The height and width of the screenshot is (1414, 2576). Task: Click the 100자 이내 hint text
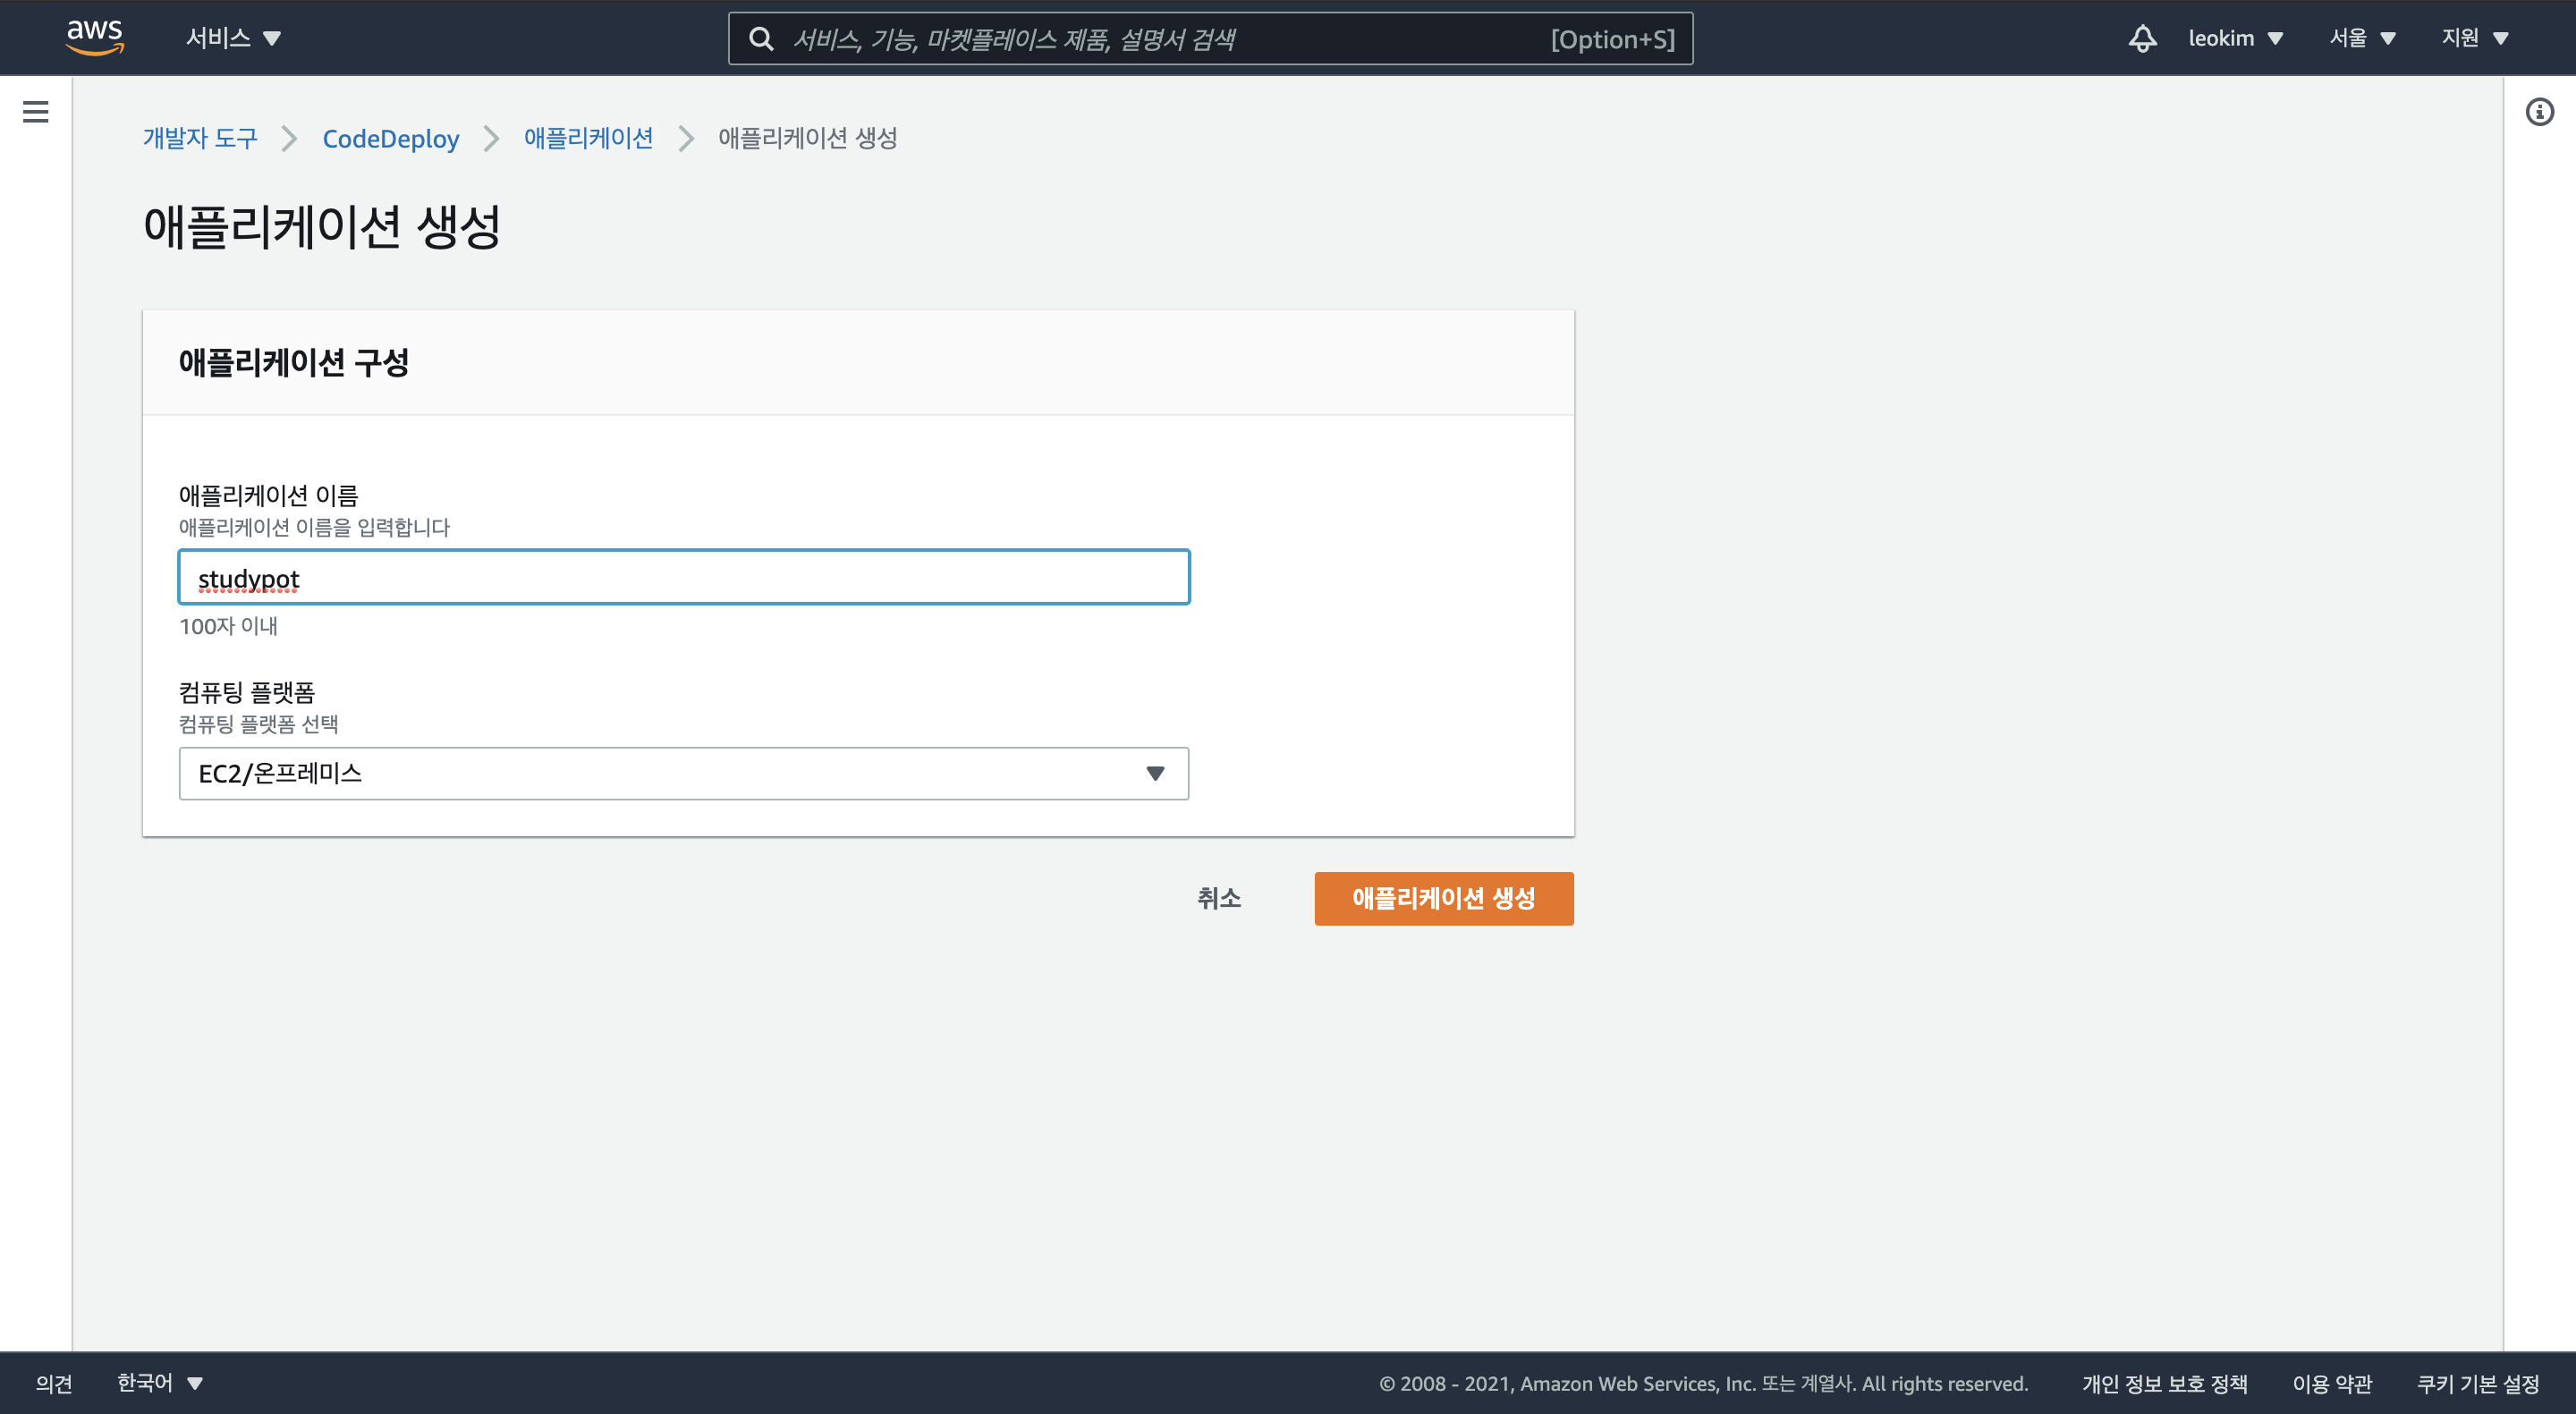(228, 626)
